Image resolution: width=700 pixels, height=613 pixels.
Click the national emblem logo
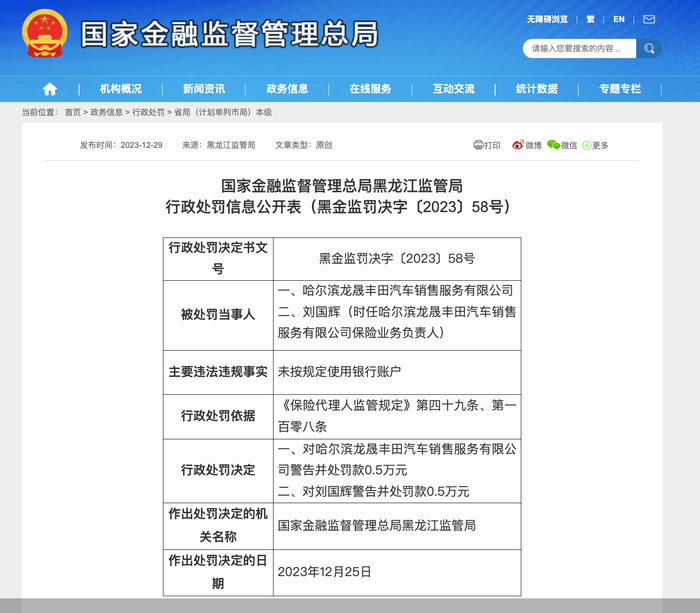pyautogui.click(x=45, y=34)
